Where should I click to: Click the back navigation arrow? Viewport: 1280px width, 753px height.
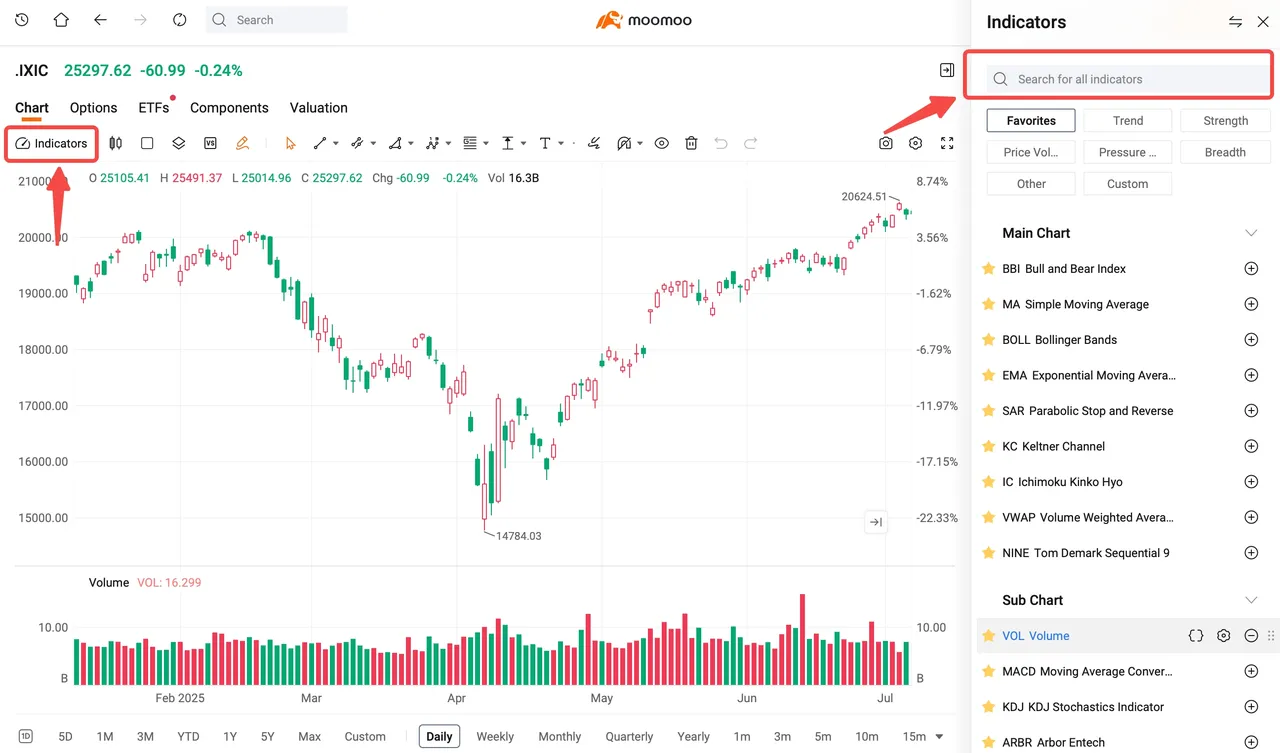[100, 20]
